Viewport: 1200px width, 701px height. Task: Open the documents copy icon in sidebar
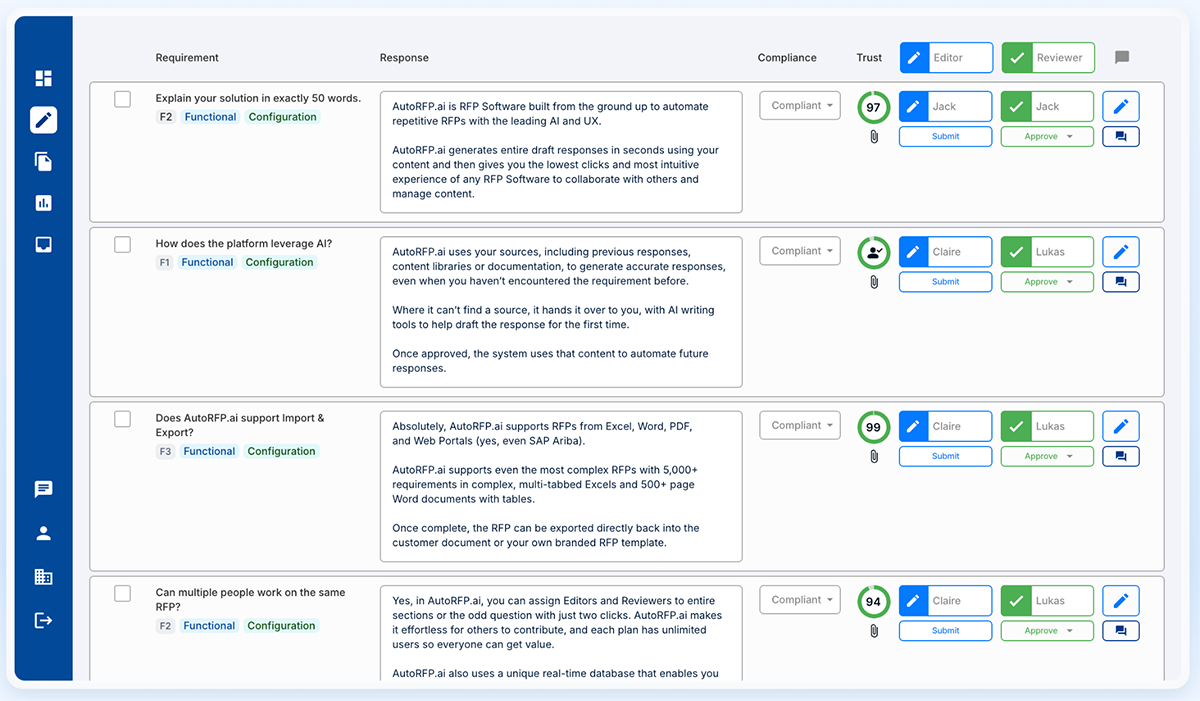click(43, 162)
